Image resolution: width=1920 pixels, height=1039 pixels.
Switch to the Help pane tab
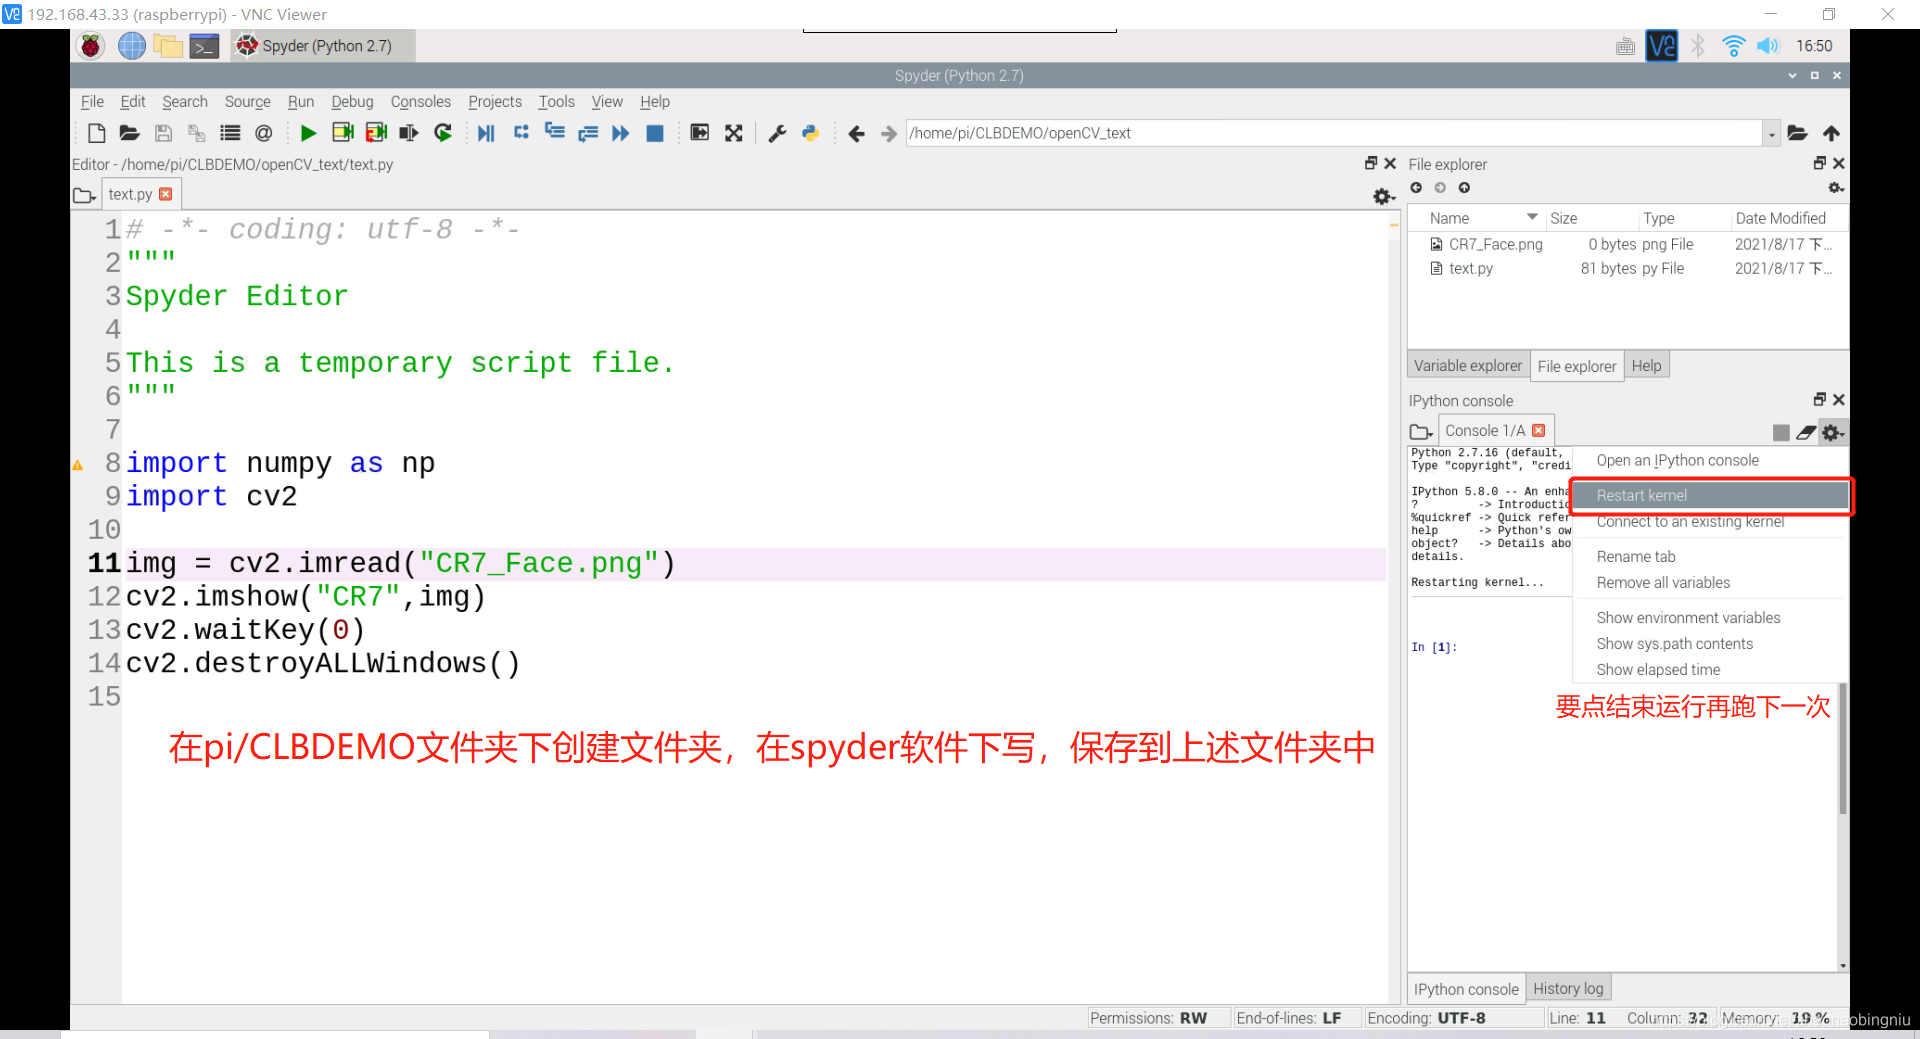tap(1646, 365)
